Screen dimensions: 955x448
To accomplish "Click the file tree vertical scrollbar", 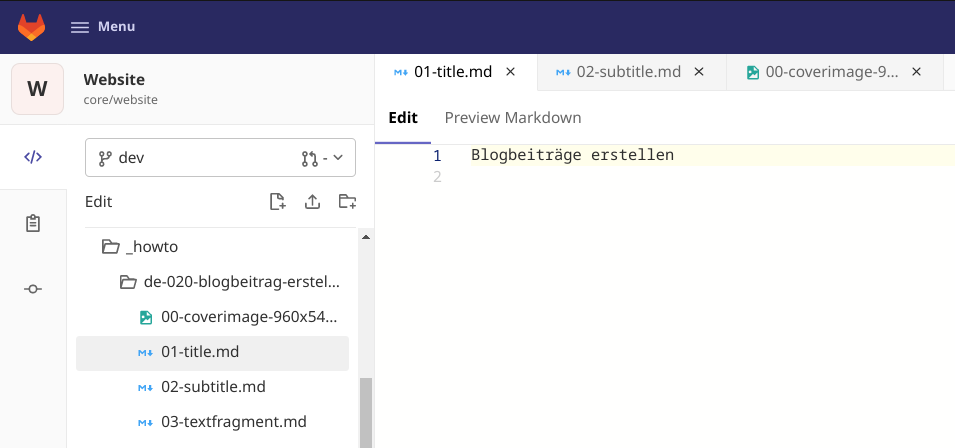I will pyautogui.click(x=366, y=410).
